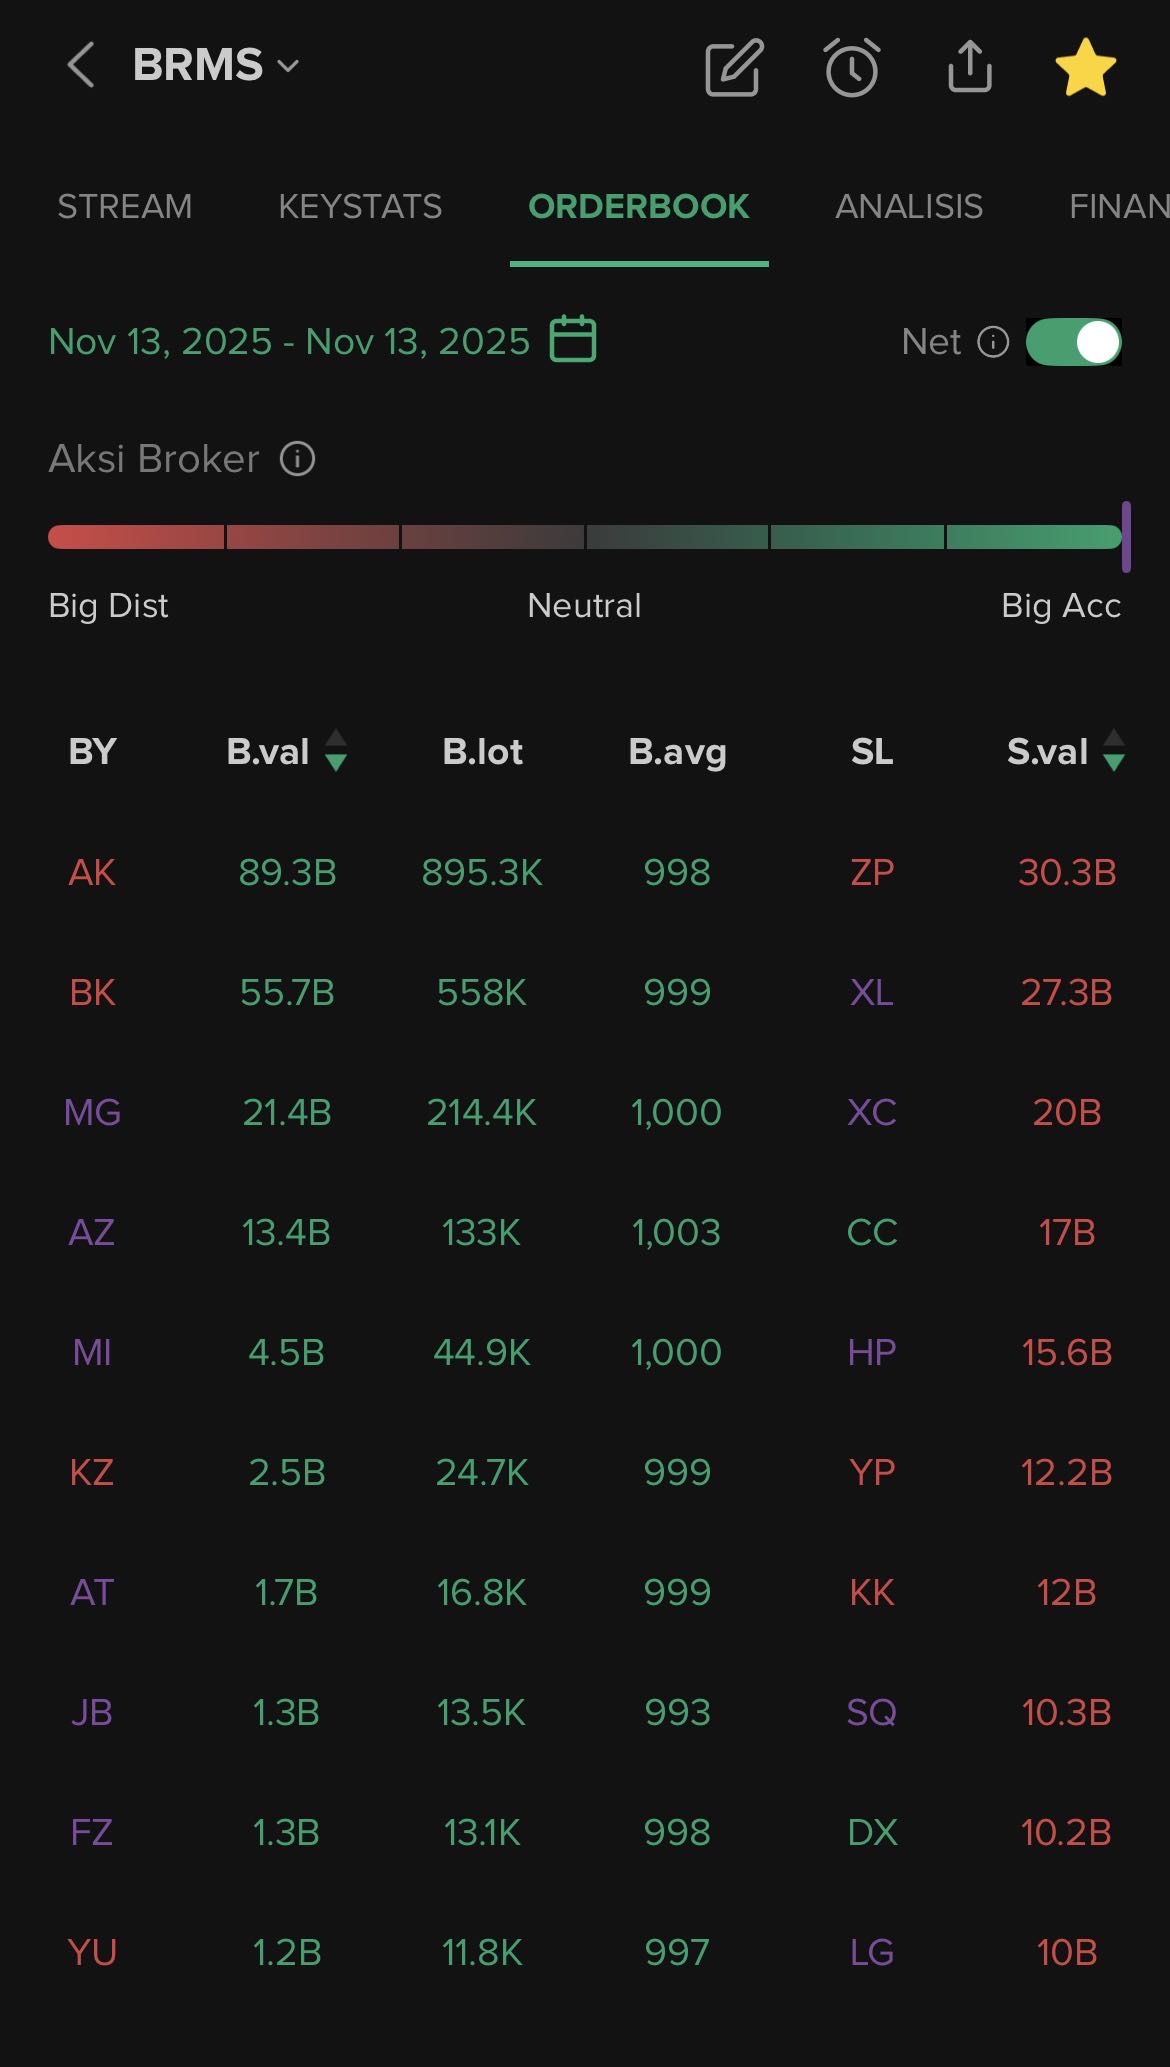
Task: Open the price alert clock icon
Action: 852,68
